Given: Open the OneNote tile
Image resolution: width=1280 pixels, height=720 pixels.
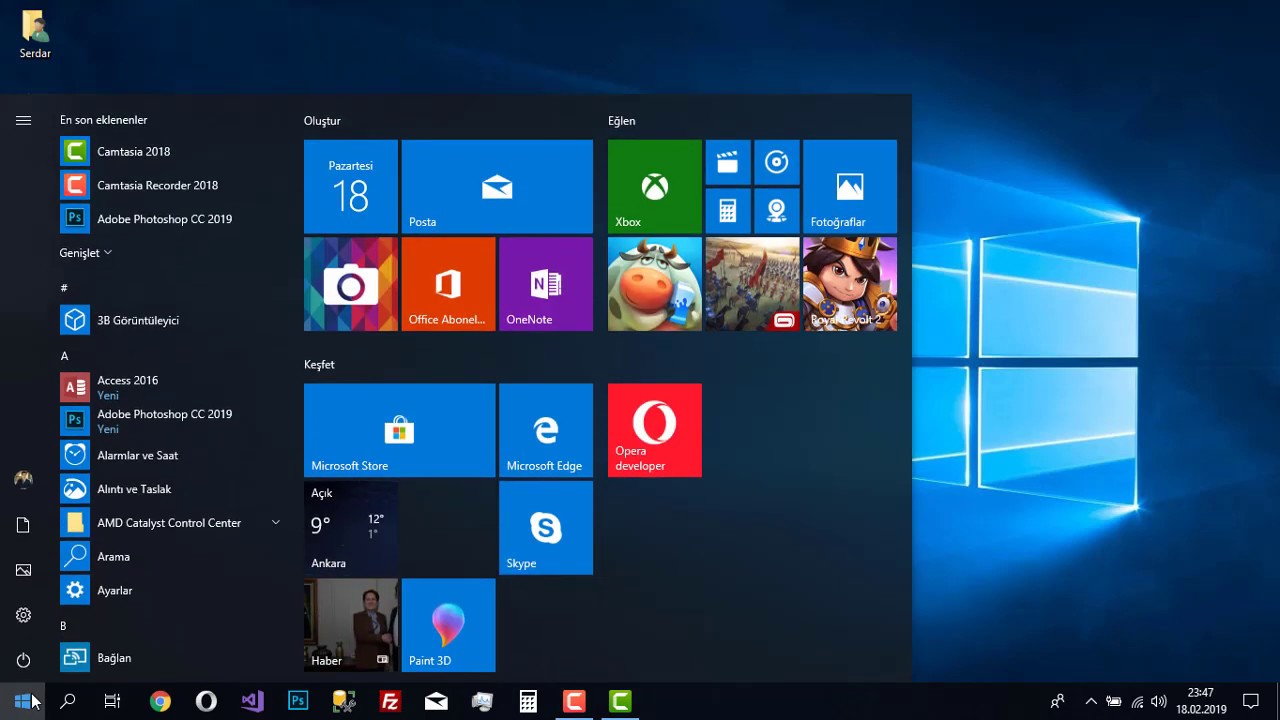Looking at the screenshot, I should click(546, 284).
